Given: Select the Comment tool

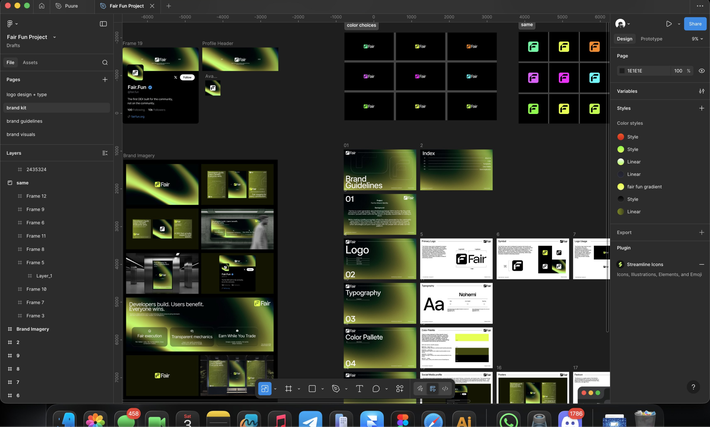Looking at the screenshot, I should [x=376, y=388].
